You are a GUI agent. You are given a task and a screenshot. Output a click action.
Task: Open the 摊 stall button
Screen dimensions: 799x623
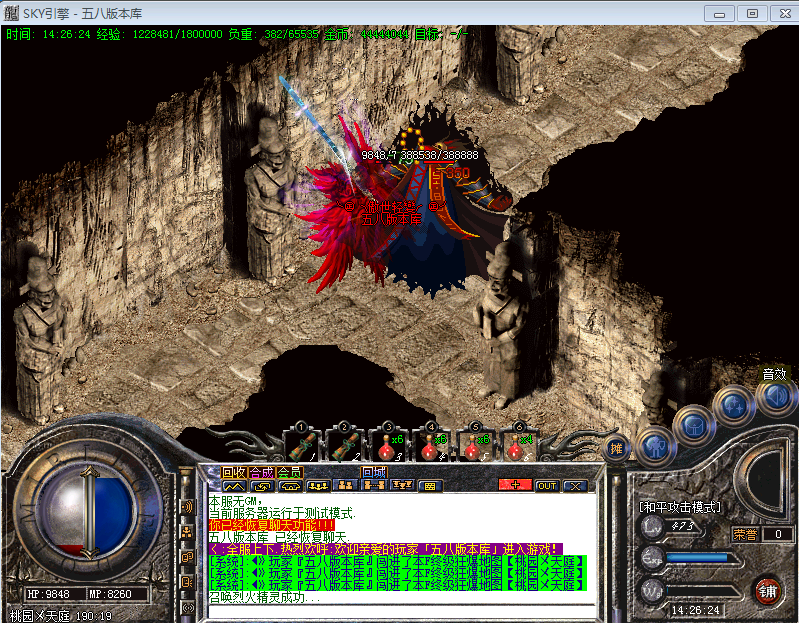pyautogui.click(x=616, y=448)
